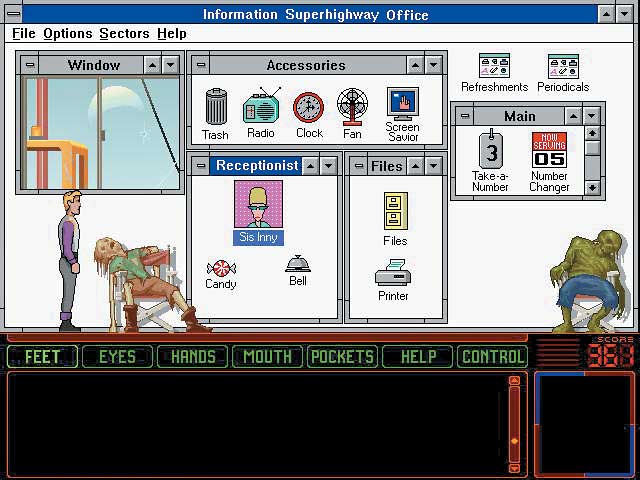Open control menu box of Files window
Image resolution: width=640 pixels, height=480 pixels.
(359, 166)
